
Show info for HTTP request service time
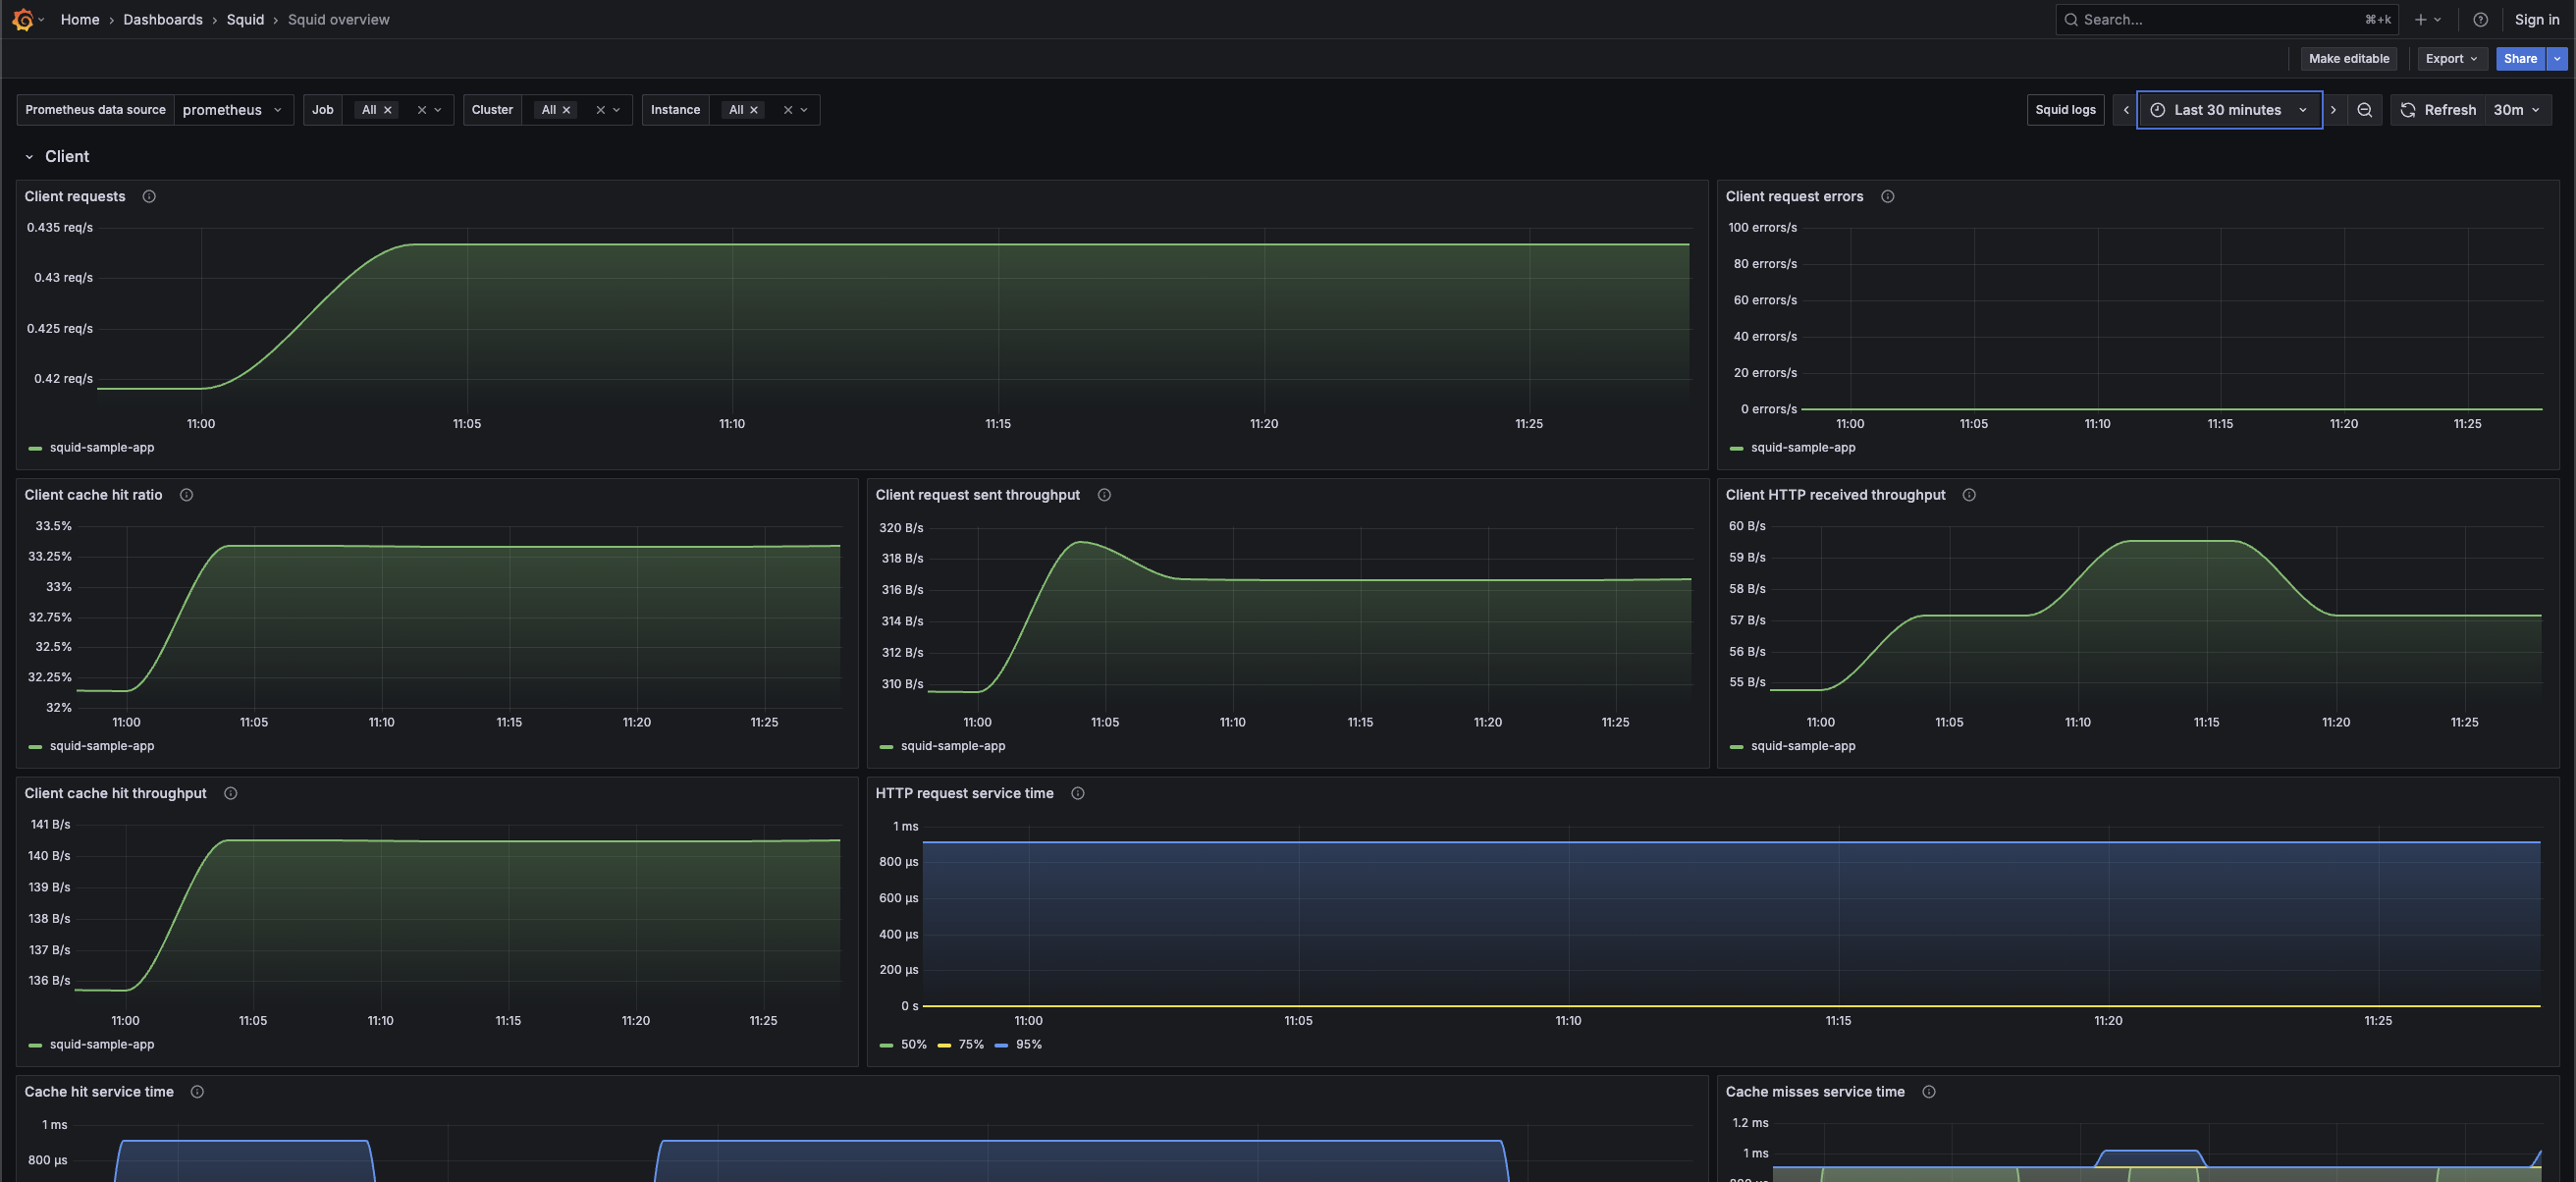point(1077,793)
